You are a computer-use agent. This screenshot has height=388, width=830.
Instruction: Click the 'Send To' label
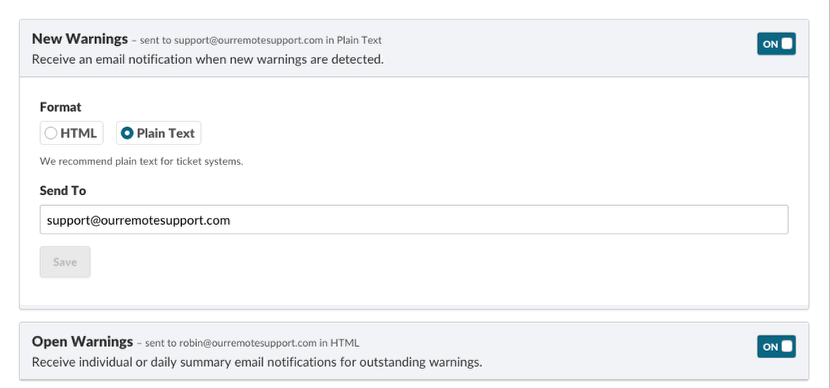[63, 191]
